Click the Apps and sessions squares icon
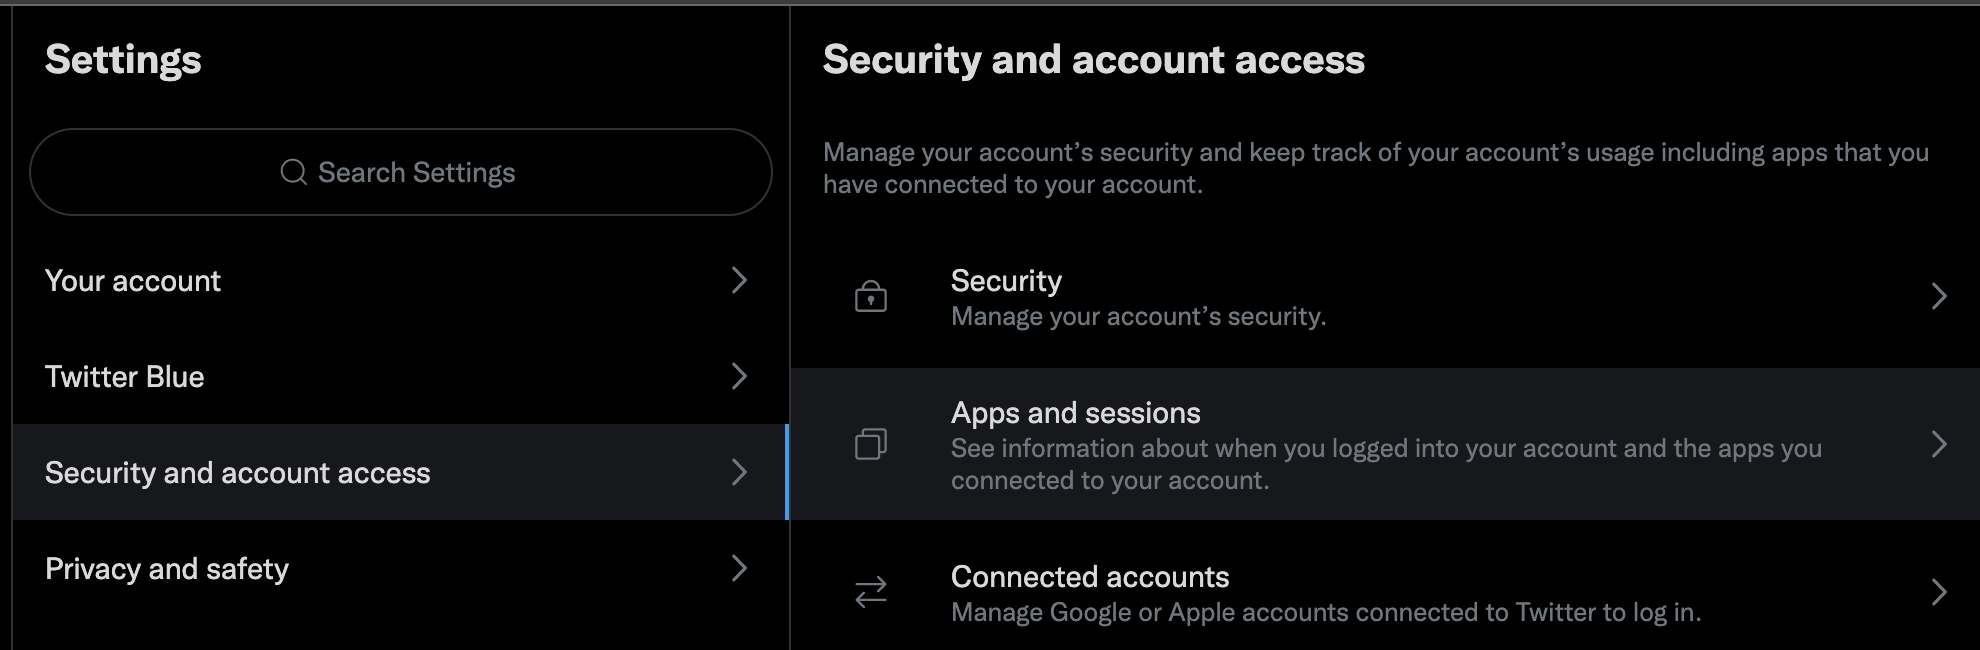This screenshot has height=650, width=1980. coord(871,444)
